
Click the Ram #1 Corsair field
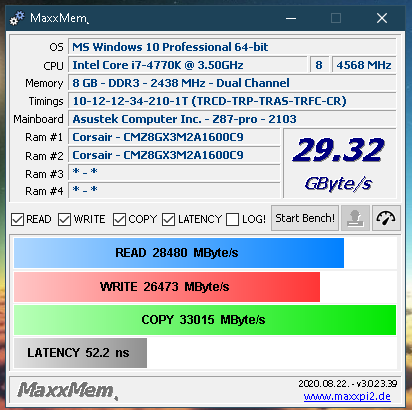[174, 137]
